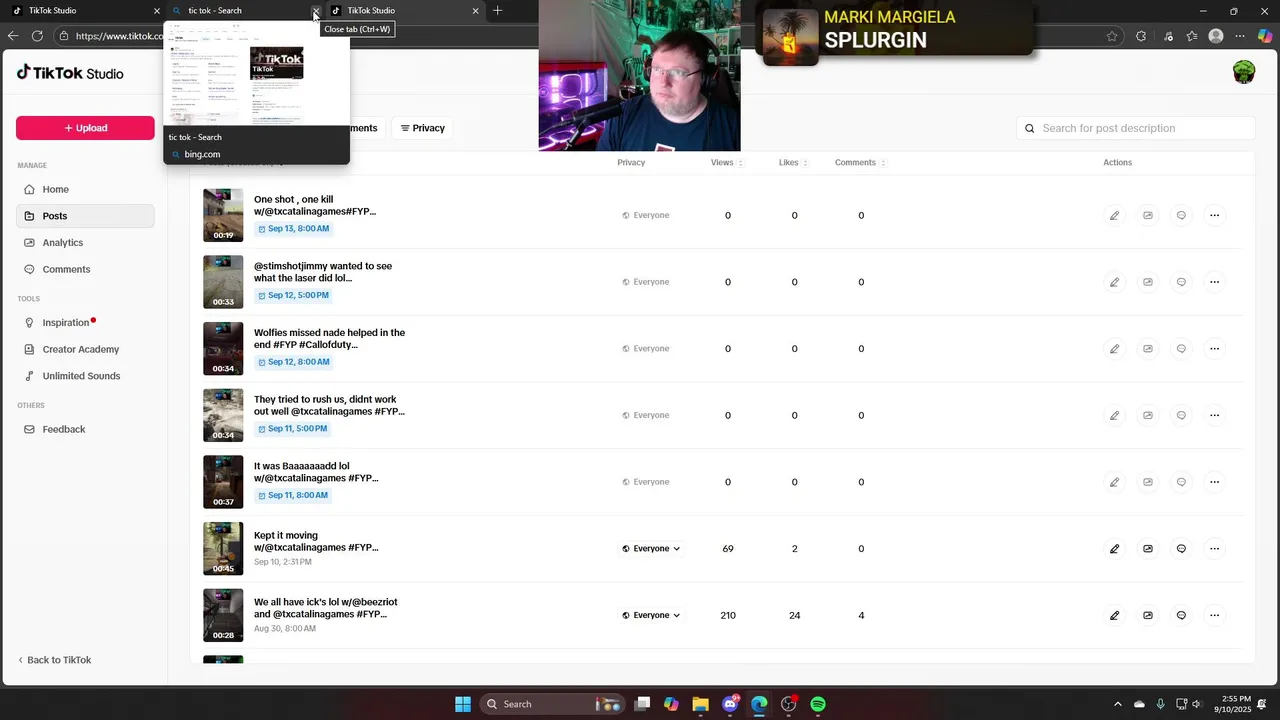Viewport: 1280px width, 720px height.
Task: Close the 'tic tok - Search' tab
Action: (x=316, y=11)
